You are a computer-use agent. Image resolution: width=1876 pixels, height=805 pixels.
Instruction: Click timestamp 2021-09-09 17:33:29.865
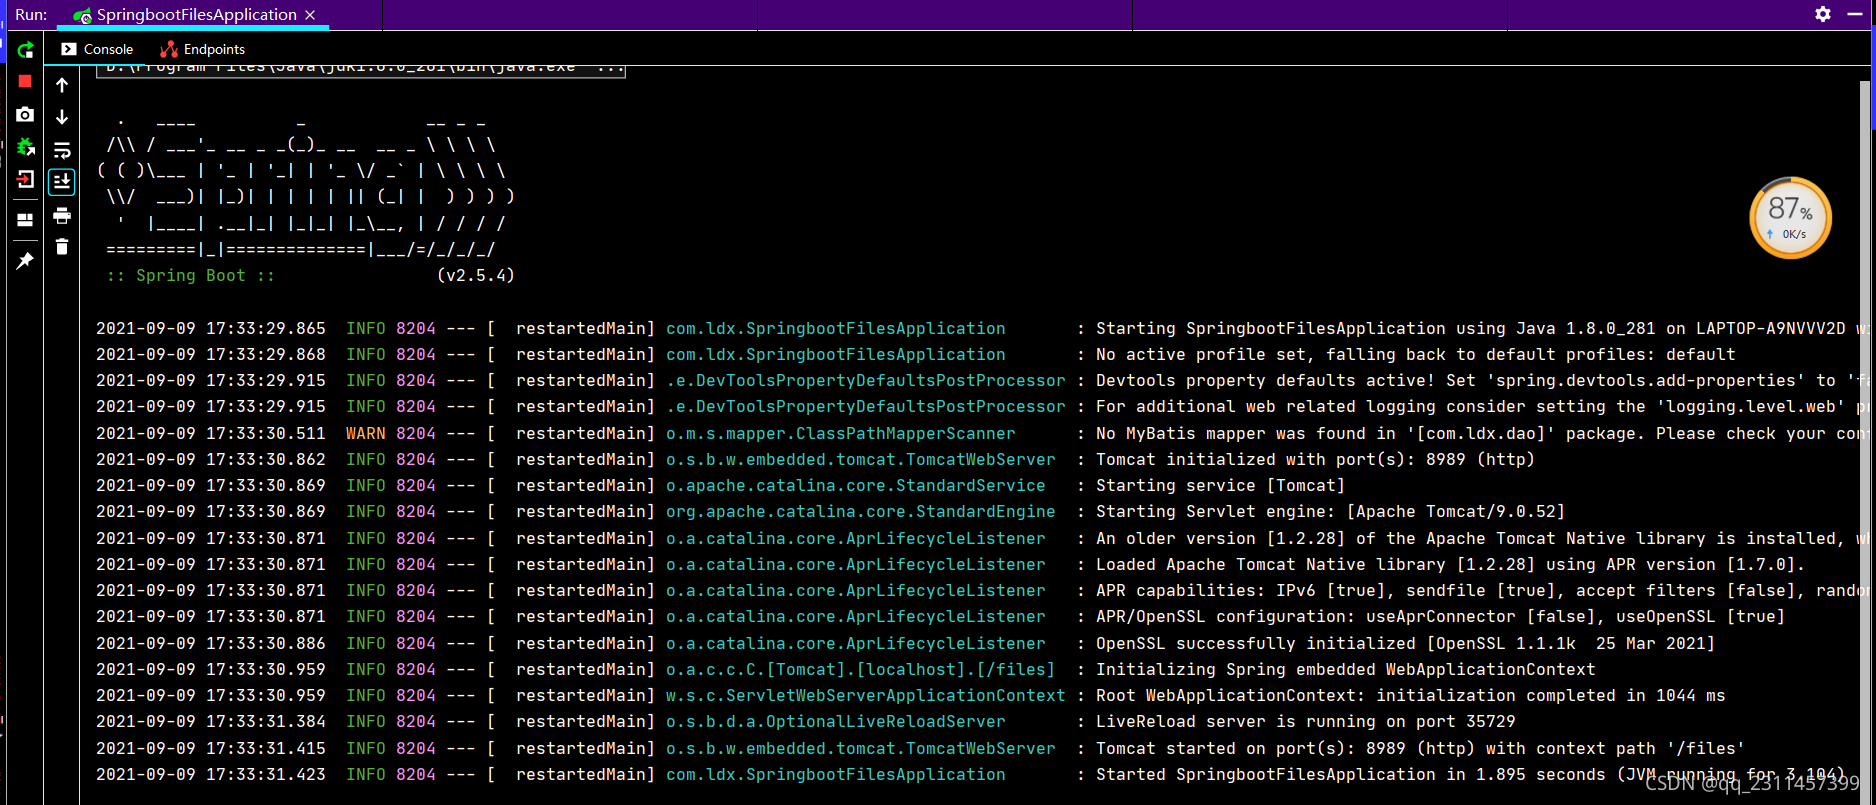coord(211,328)
